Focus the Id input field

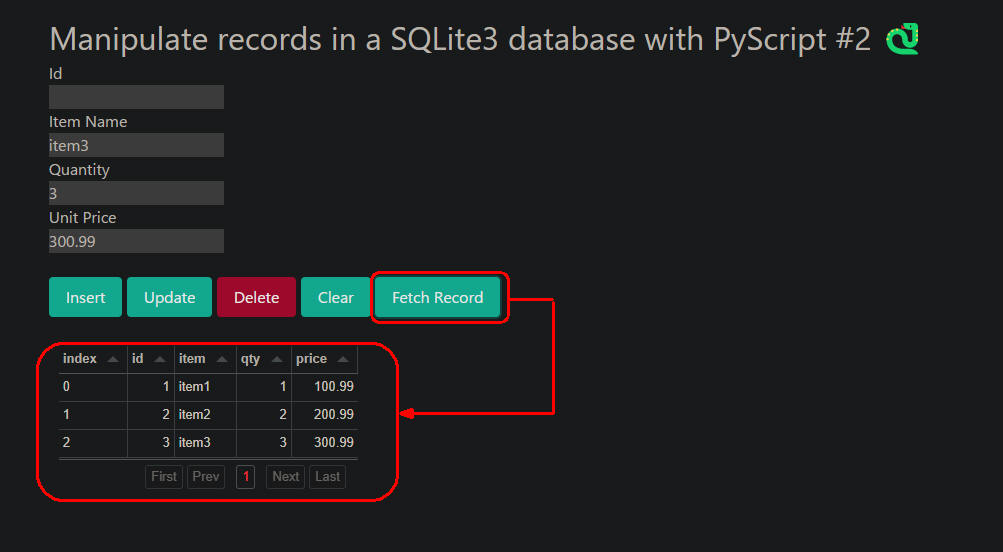click(x=136, y=97)
